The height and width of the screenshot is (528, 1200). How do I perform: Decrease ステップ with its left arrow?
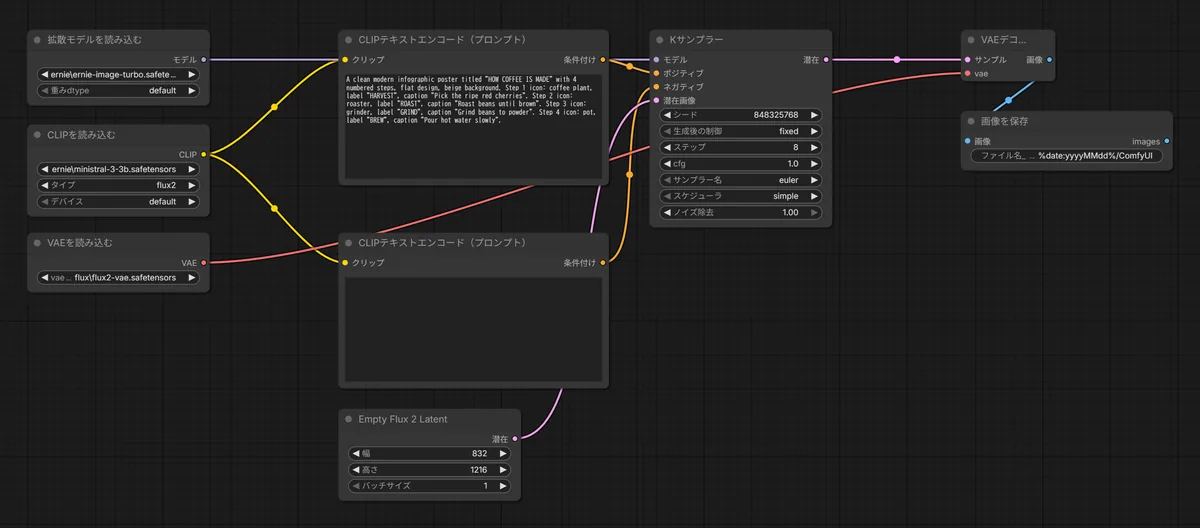[667, 147]
